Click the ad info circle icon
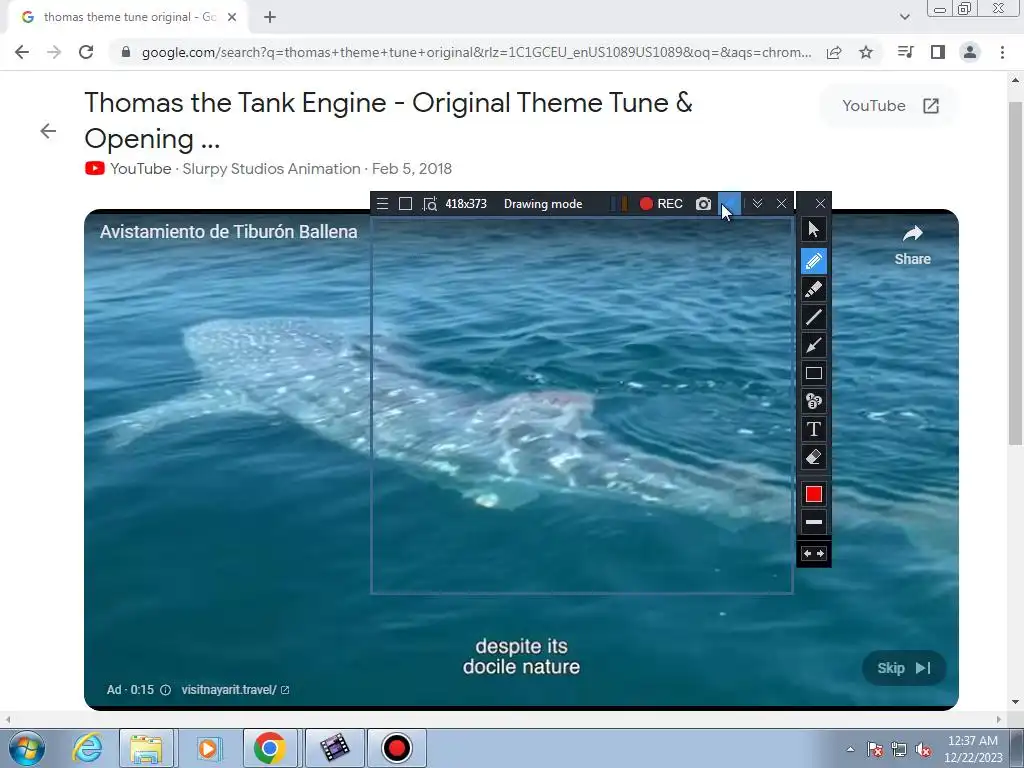Screen dimensions: 1024x768 pyautogui.click(x=166, y=690)
